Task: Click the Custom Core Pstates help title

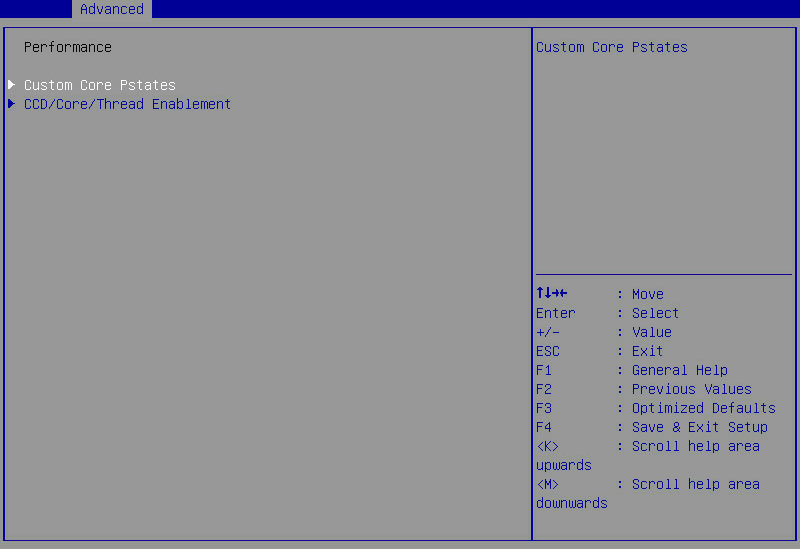Action: (x=612, y=47)
